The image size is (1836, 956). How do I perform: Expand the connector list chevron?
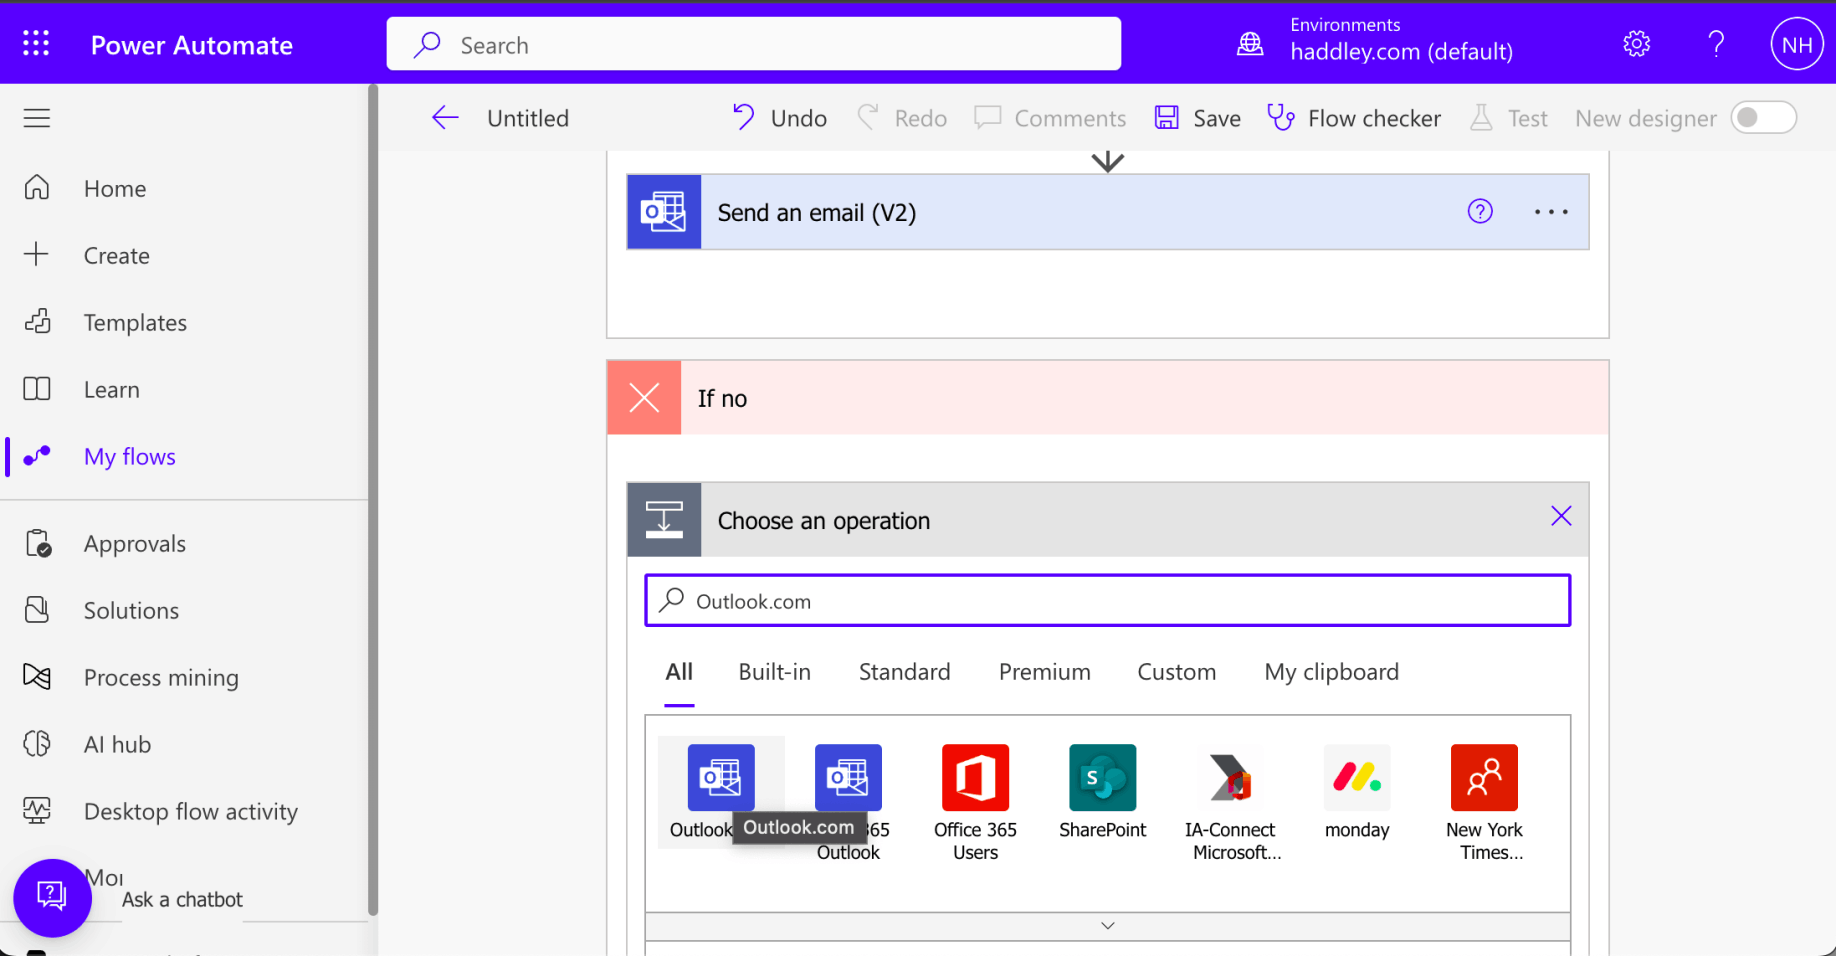click(1107, 926)
